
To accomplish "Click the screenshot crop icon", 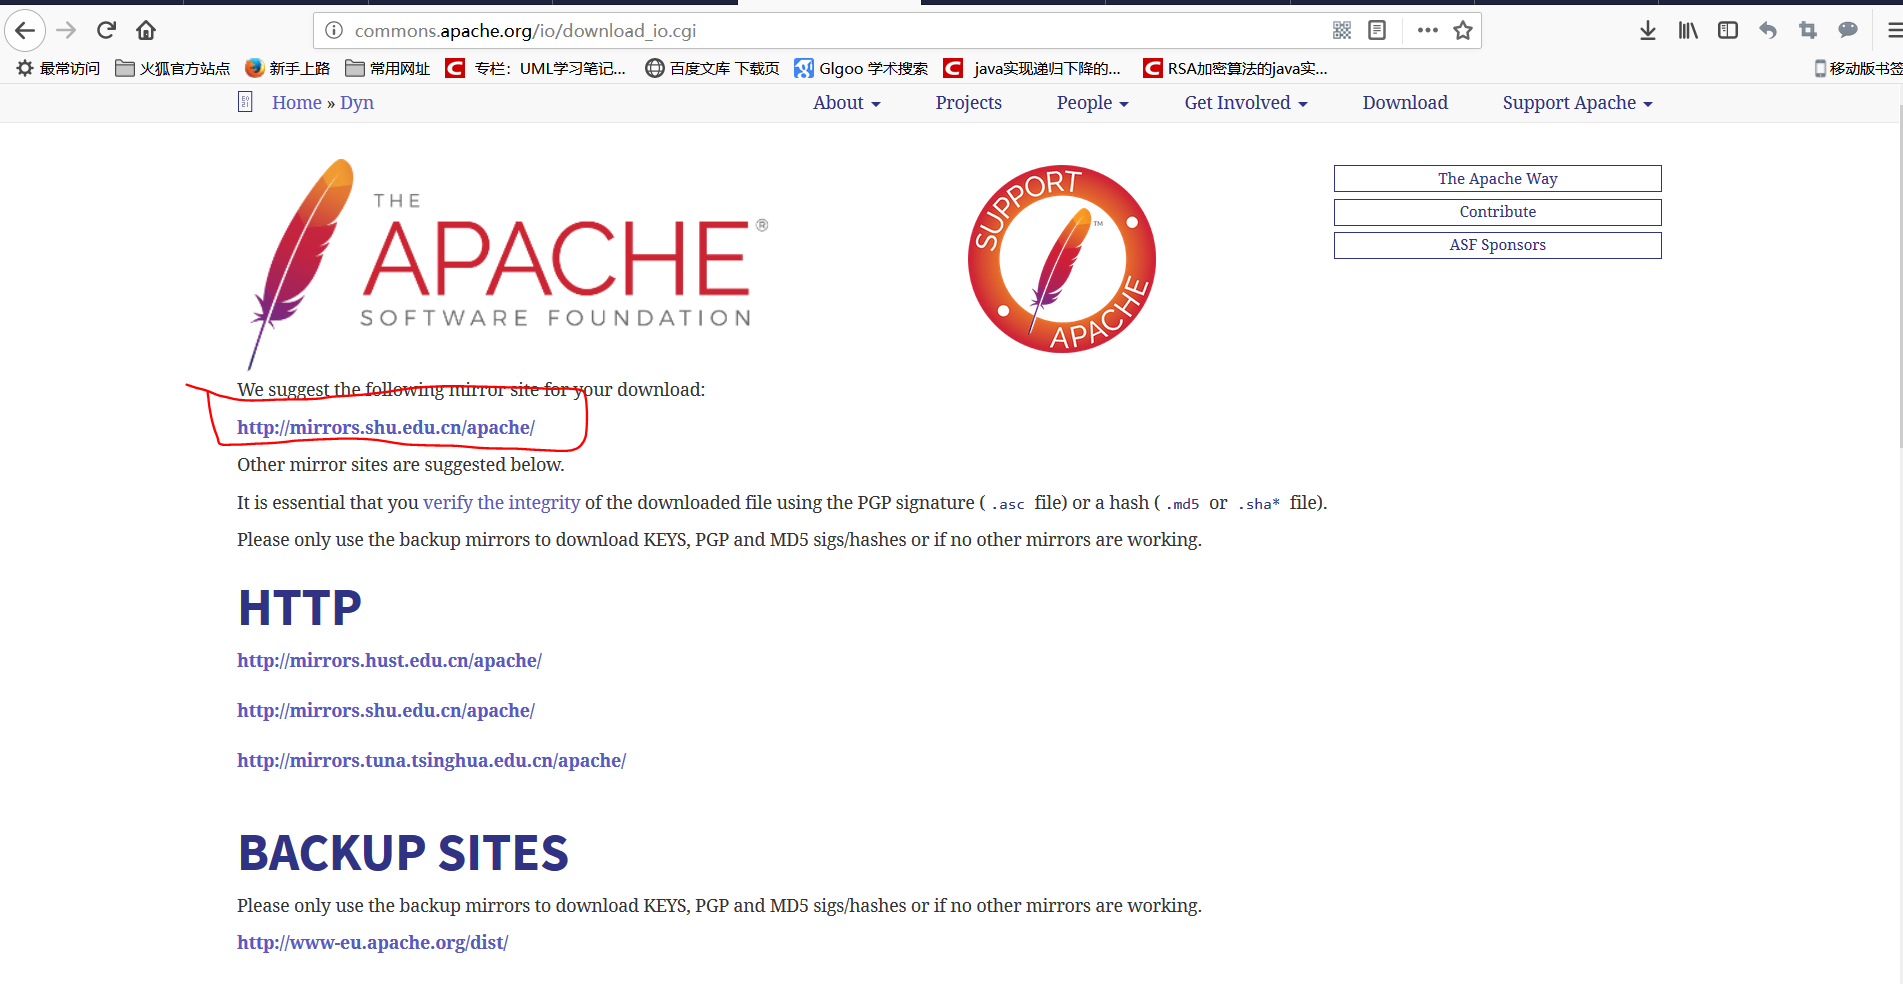I will point(1808,30).
